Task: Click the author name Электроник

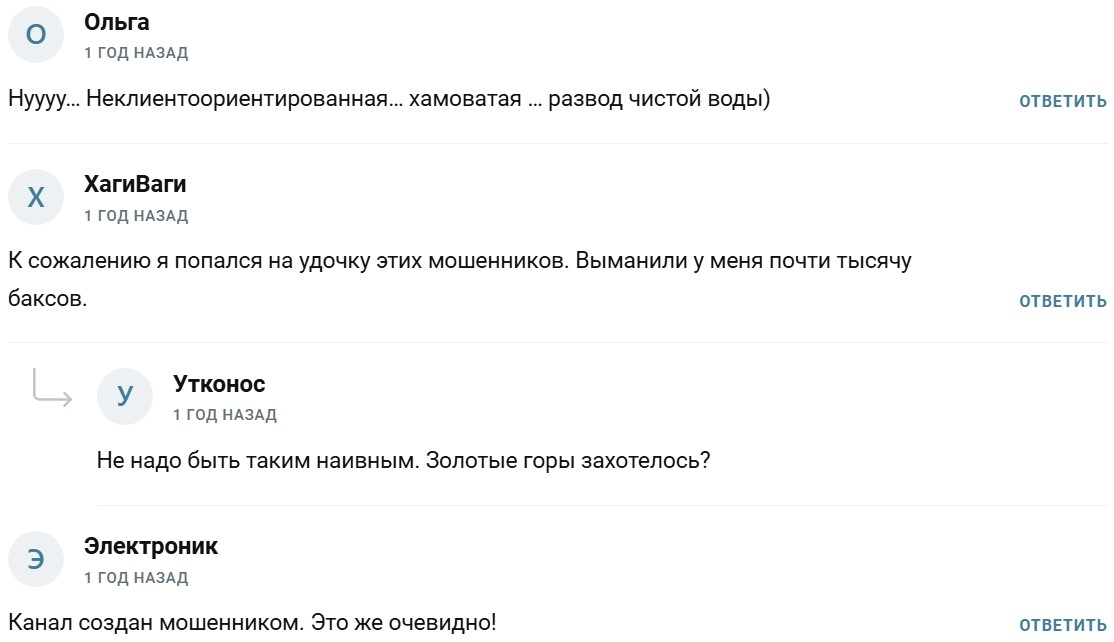Action: point(151,546)
